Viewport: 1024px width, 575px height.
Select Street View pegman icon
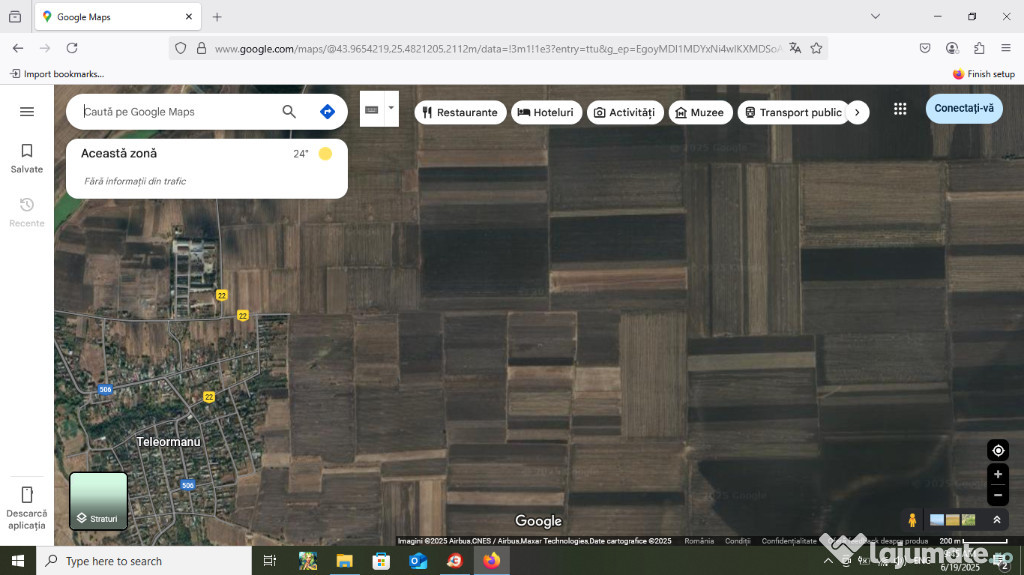[x=912, y=520]
